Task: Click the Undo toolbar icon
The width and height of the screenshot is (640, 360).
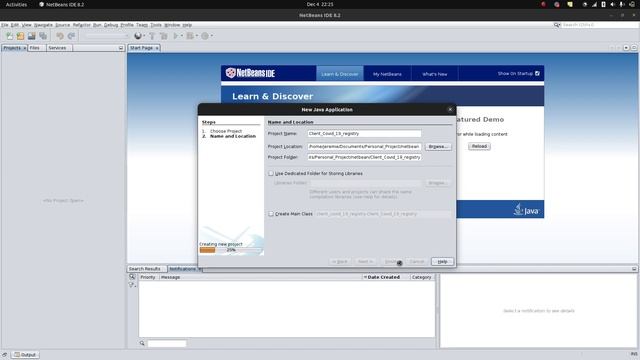Action: tap(60, 36)
